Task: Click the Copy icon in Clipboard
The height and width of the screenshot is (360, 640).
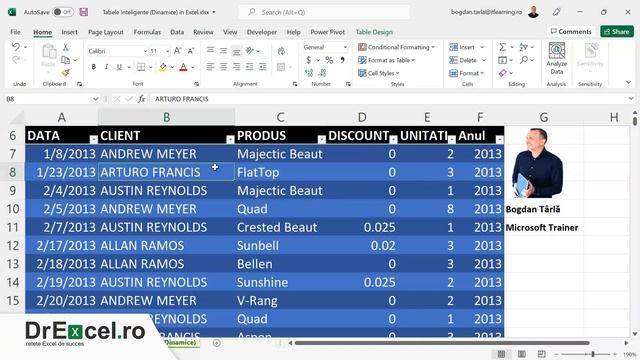Action: [x=65, y=60]
